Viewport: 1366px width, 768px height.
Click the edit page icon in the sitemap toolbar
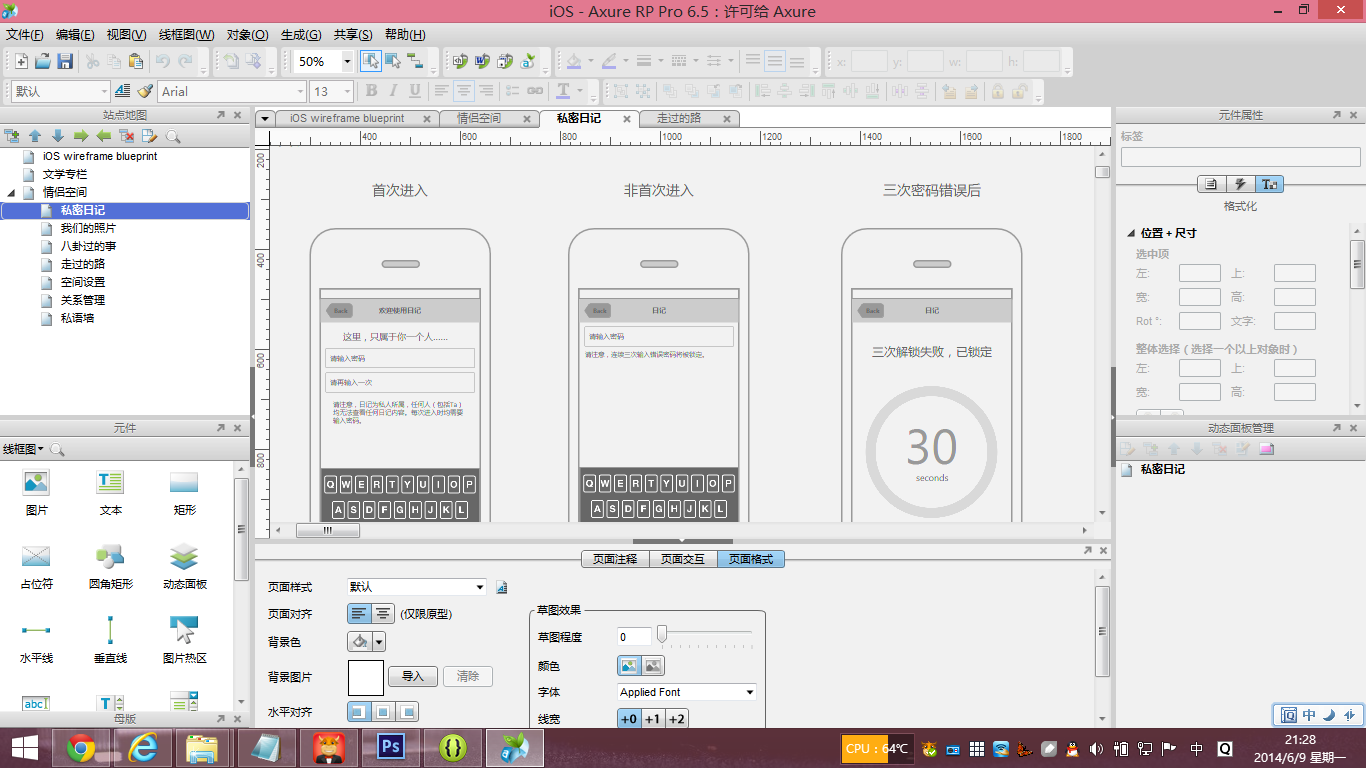(150, 136)
